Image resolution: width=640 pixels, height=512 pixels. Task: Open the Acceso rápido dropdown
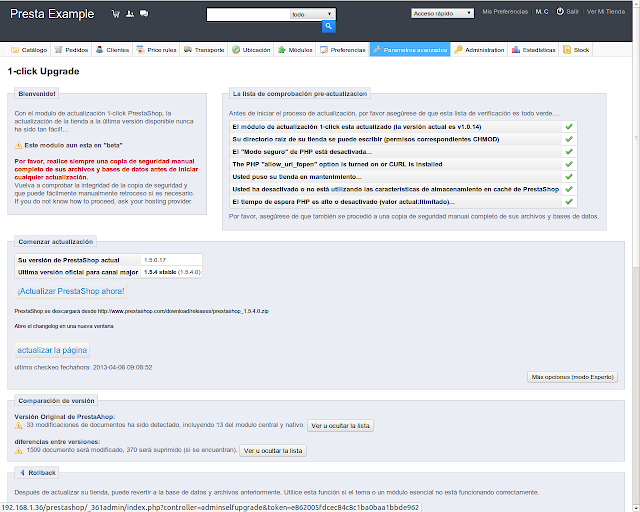pos(442,13)
